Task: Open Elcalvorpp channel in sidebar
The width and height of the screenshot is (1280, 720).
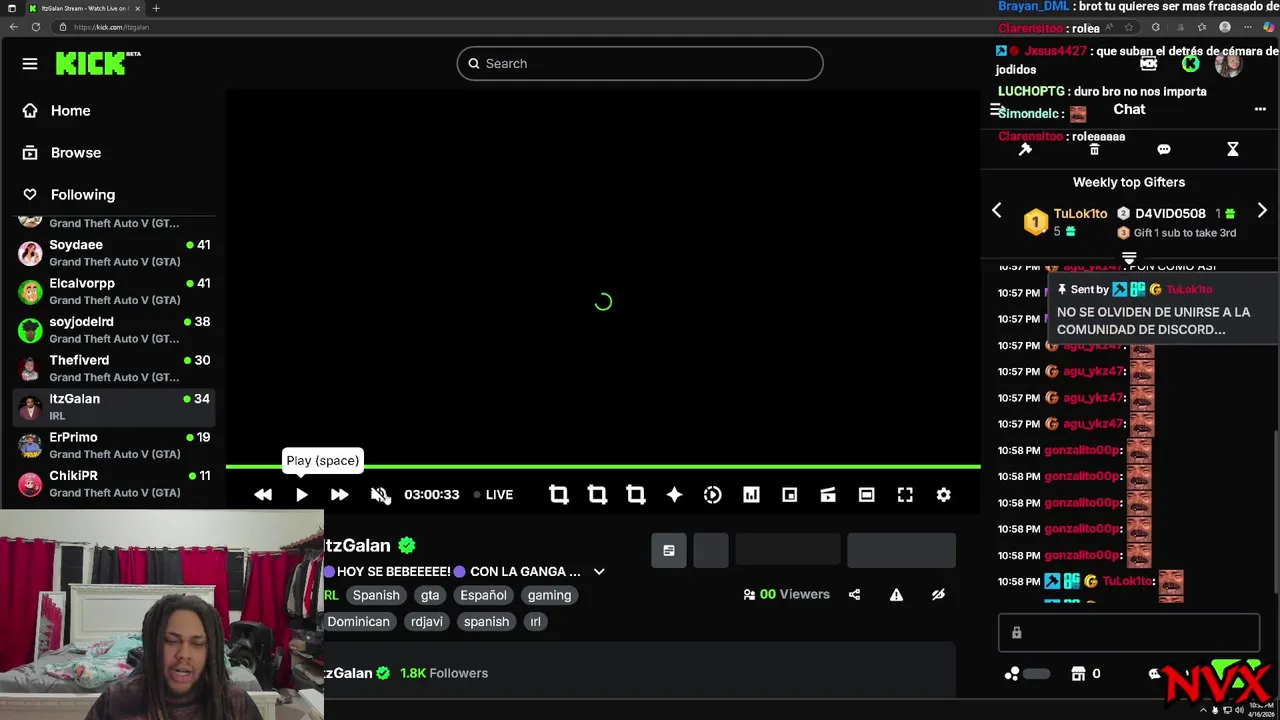Action: (114, 291)
